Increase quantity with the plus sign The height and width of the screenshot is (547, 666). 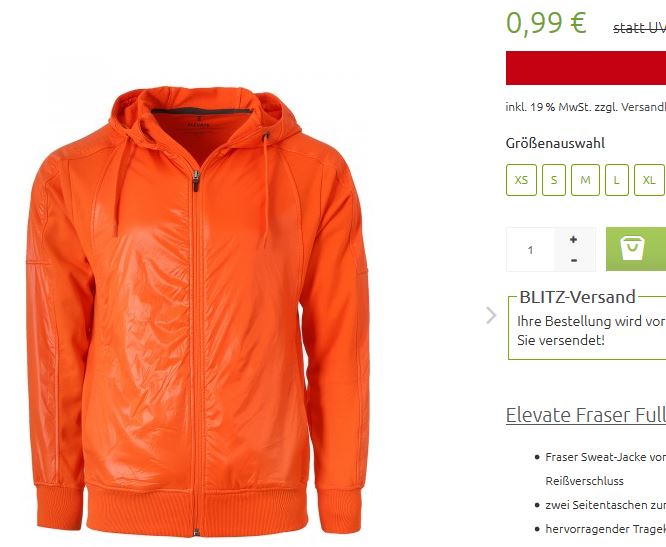tap(574, 240)
